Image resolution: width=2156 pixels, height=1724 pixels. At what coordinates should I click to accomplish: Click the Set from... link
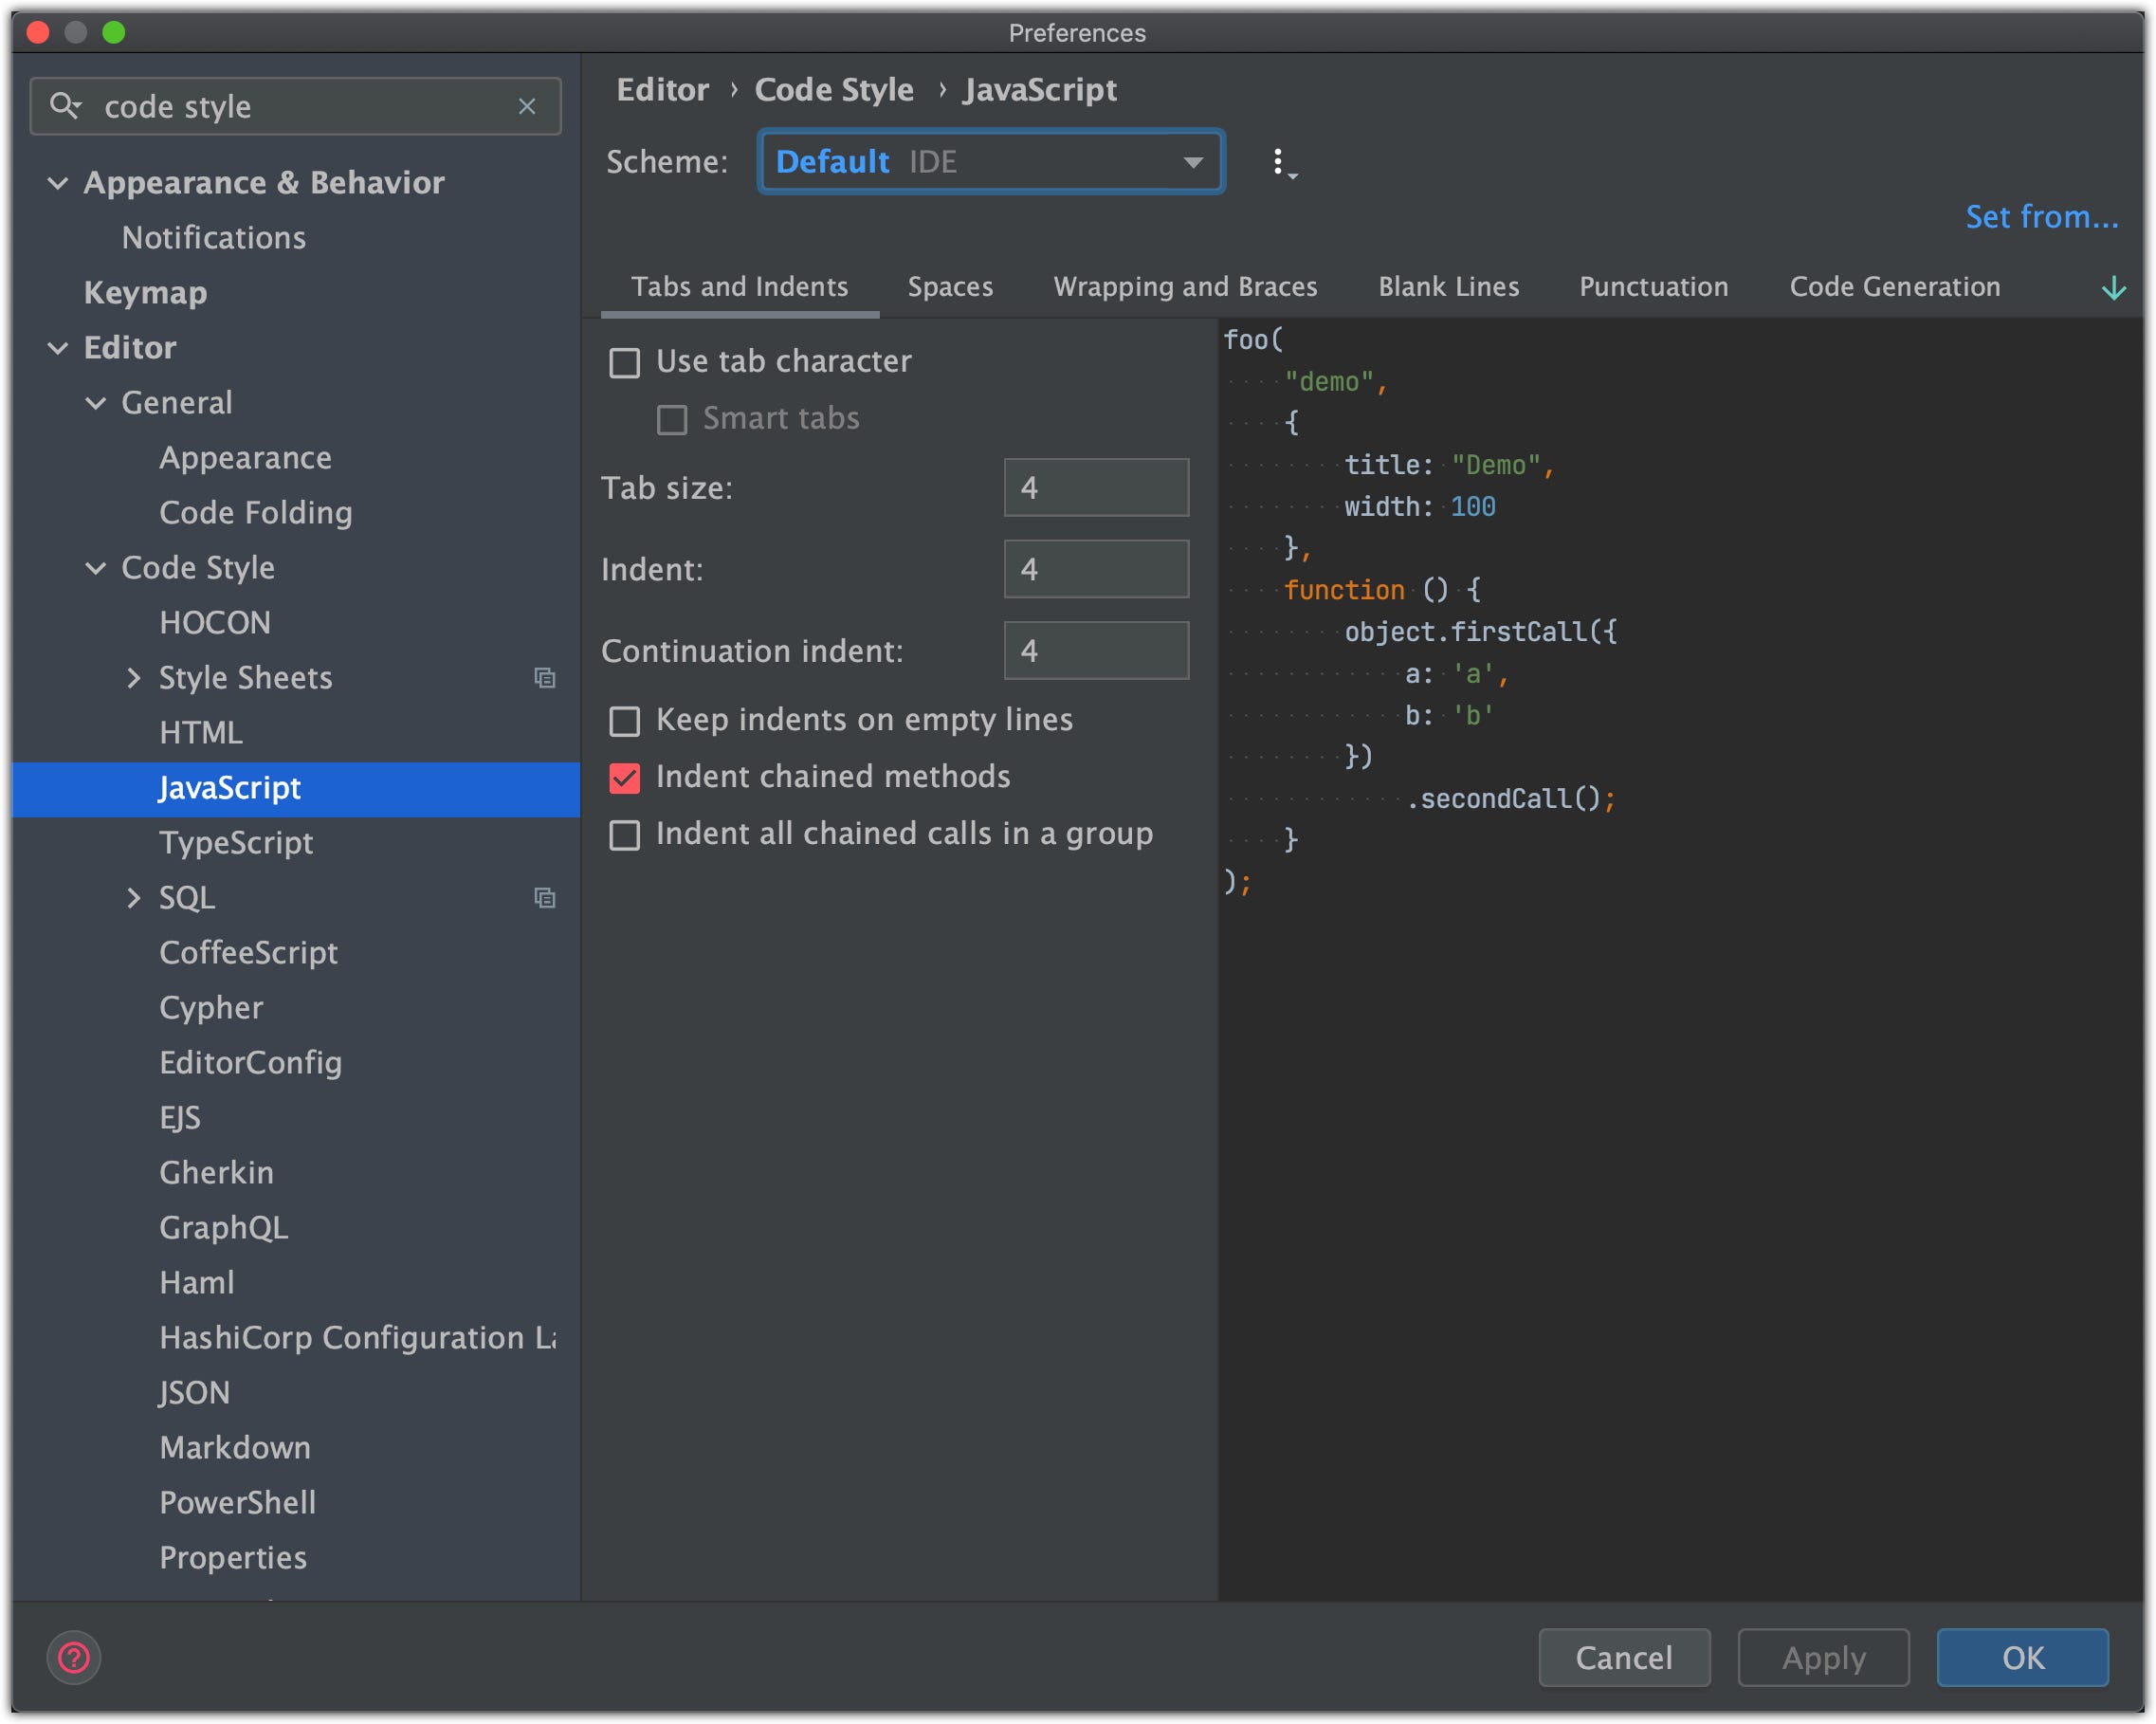point(2040,217)
